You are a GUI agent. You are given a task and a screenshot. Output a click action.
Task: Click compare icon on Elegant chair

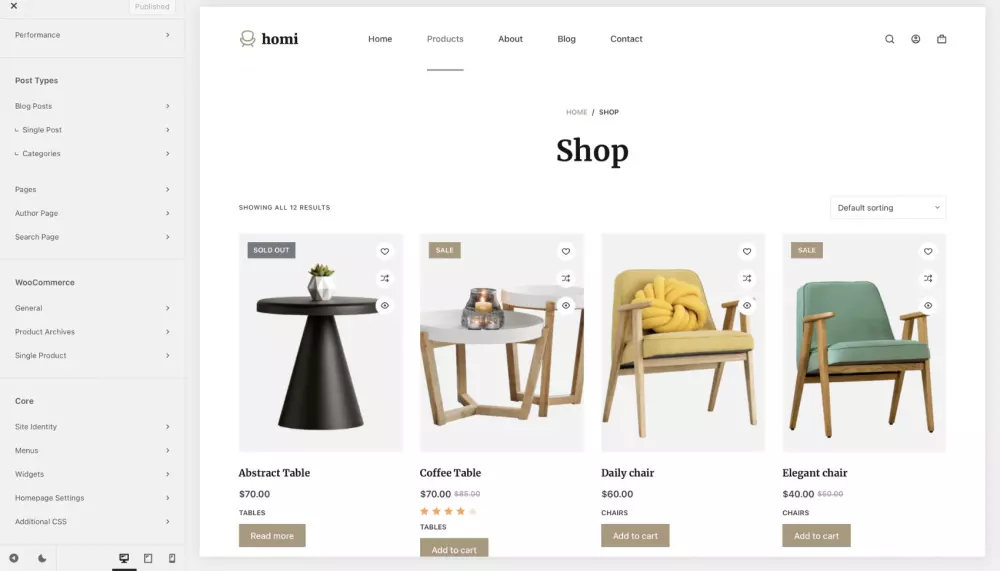[928, 278]
